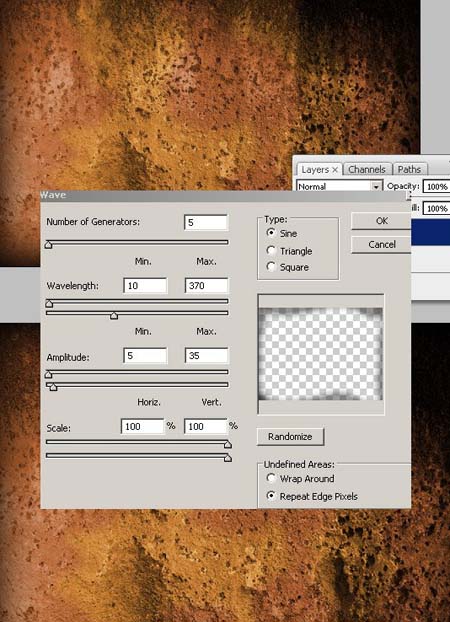Click the Number of Generators field
Viewport: 450px width, 622px height.
[x=206, y=222]
